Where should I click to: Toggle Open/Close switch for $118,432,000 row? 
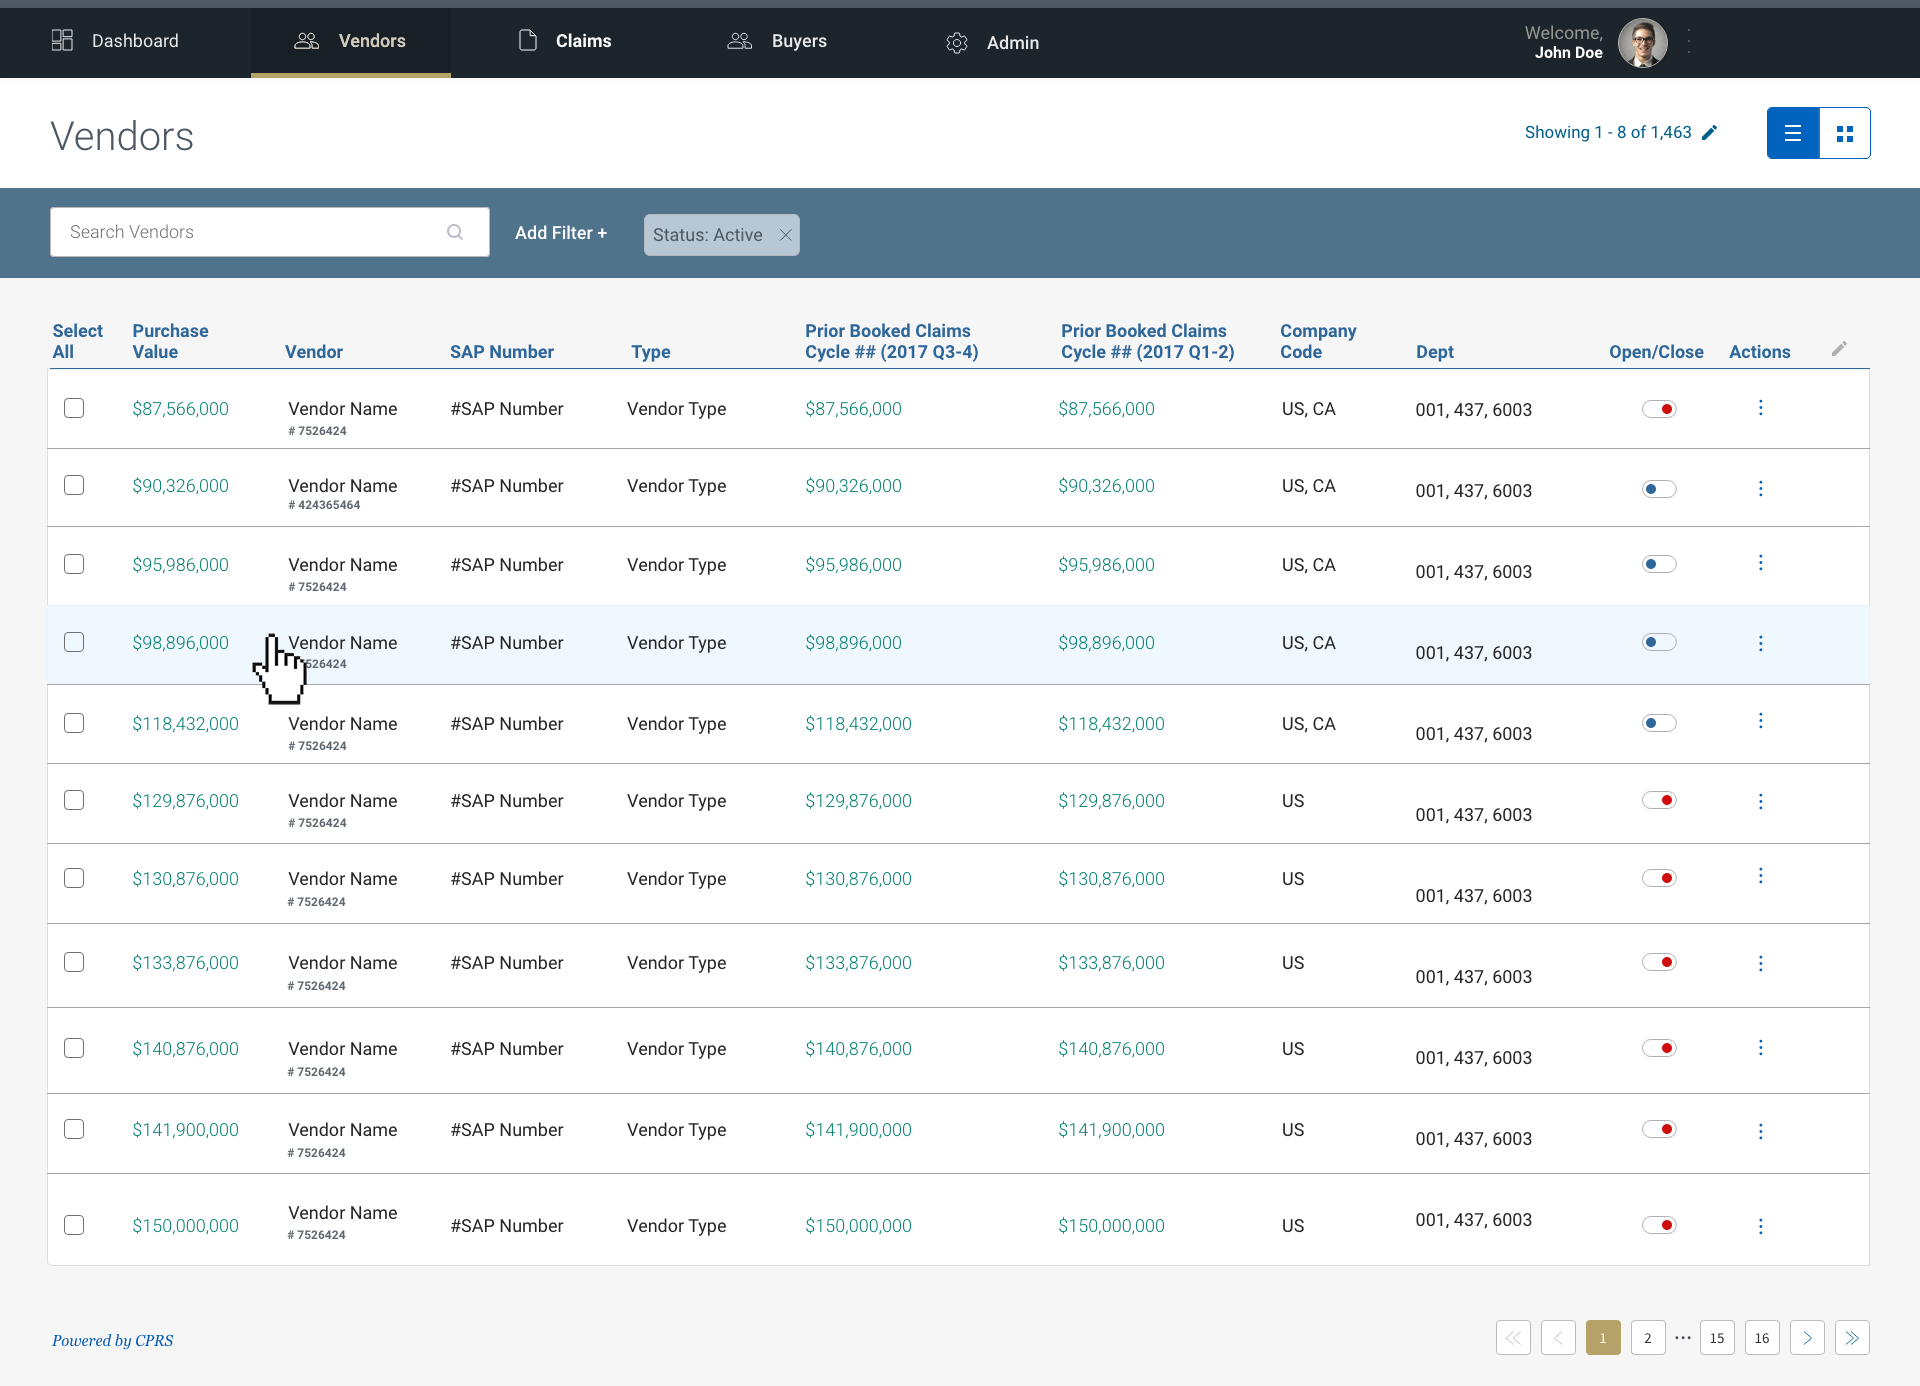pos(1659,723)
